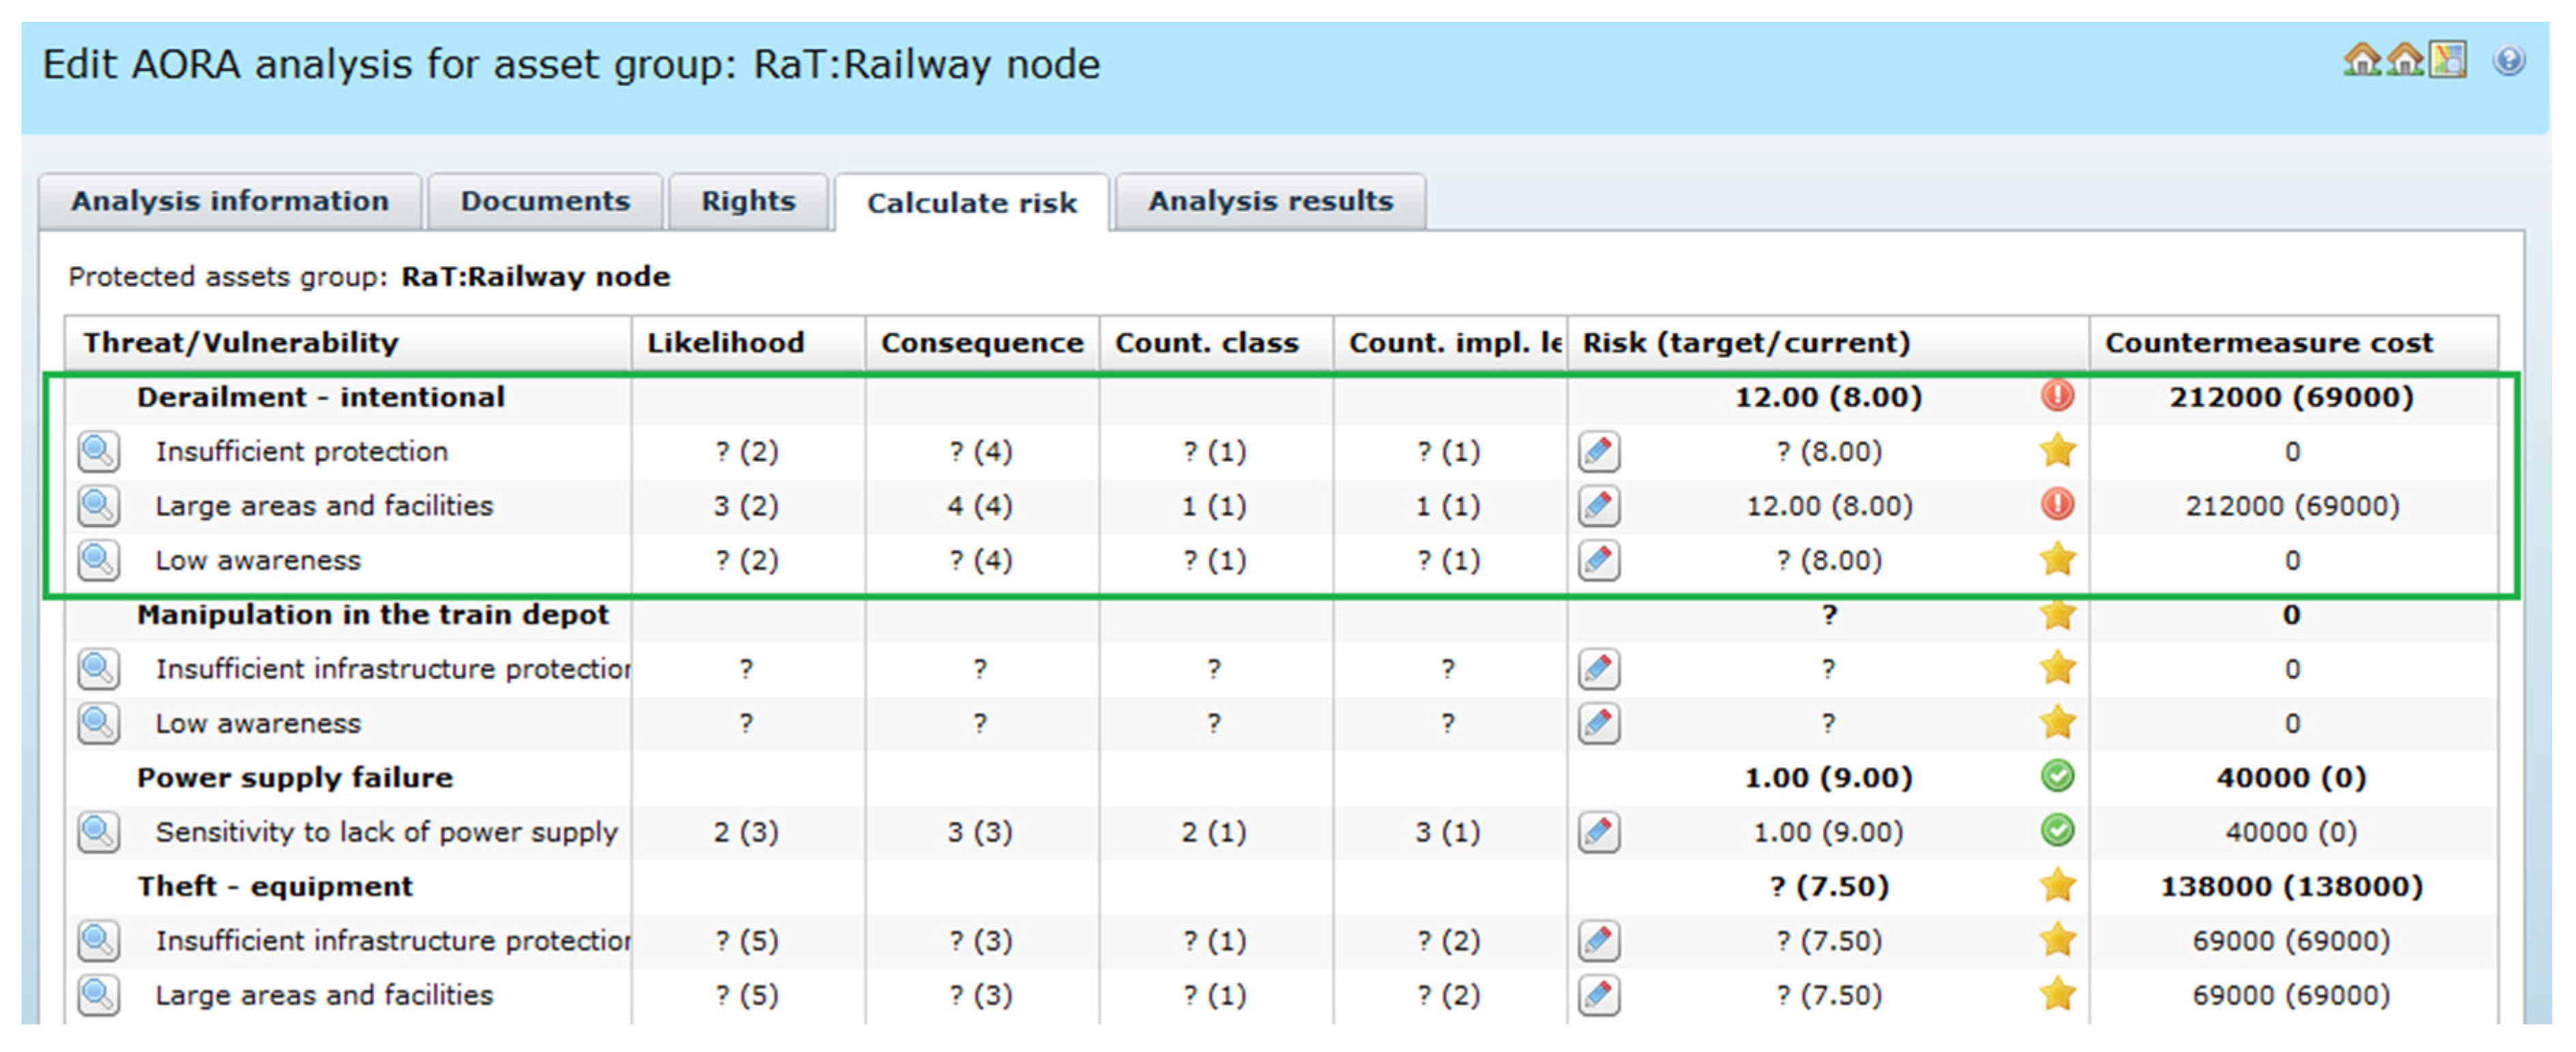This screenshot has height=1052, width=2576.
Task: Click pencil icon for Low awareness under Derailment
Action: point(1599,560)
